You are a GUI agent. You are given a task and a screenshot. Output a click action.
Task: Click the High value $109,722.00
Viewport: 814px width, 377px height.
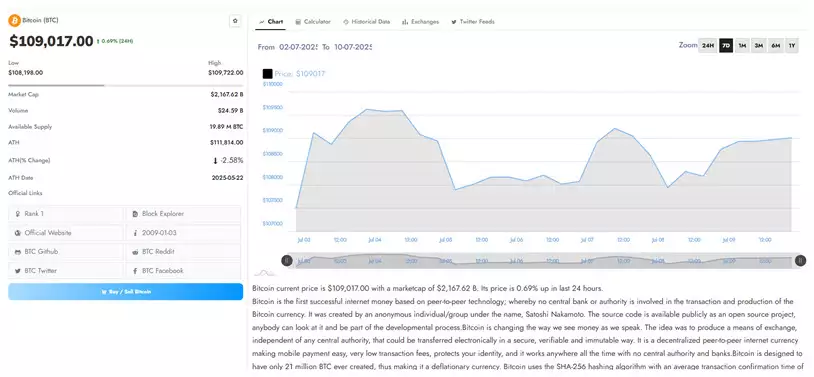226,73
